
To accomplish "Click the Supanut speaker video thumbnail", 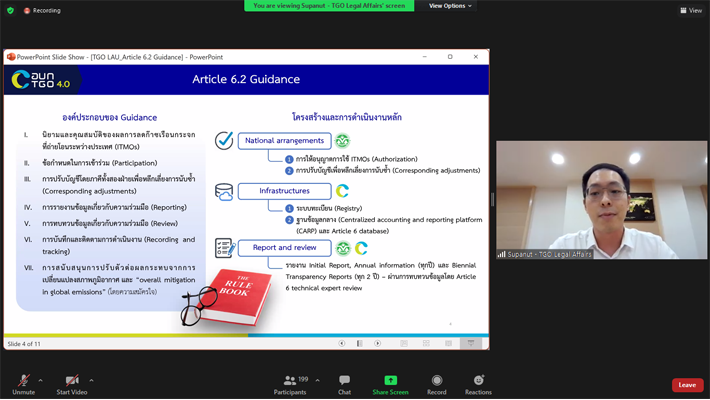I will (x=601, y=200).
